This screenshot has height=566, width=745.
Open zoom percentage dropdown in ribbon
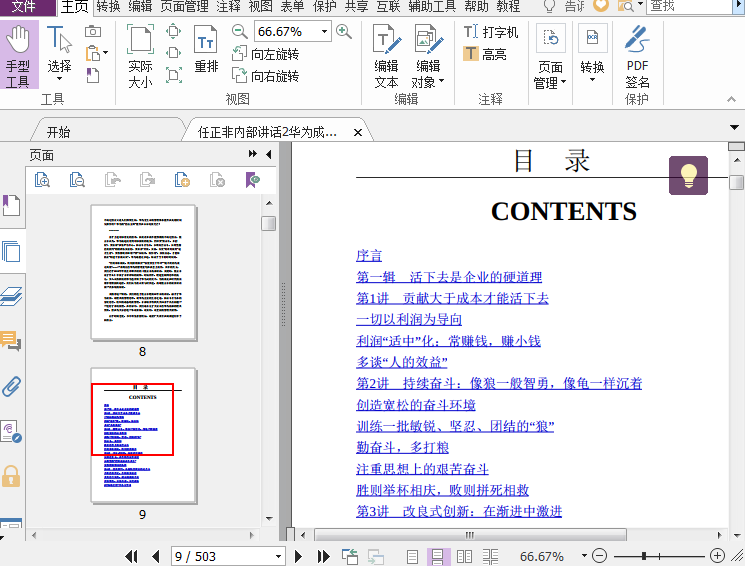click(325, 32)
